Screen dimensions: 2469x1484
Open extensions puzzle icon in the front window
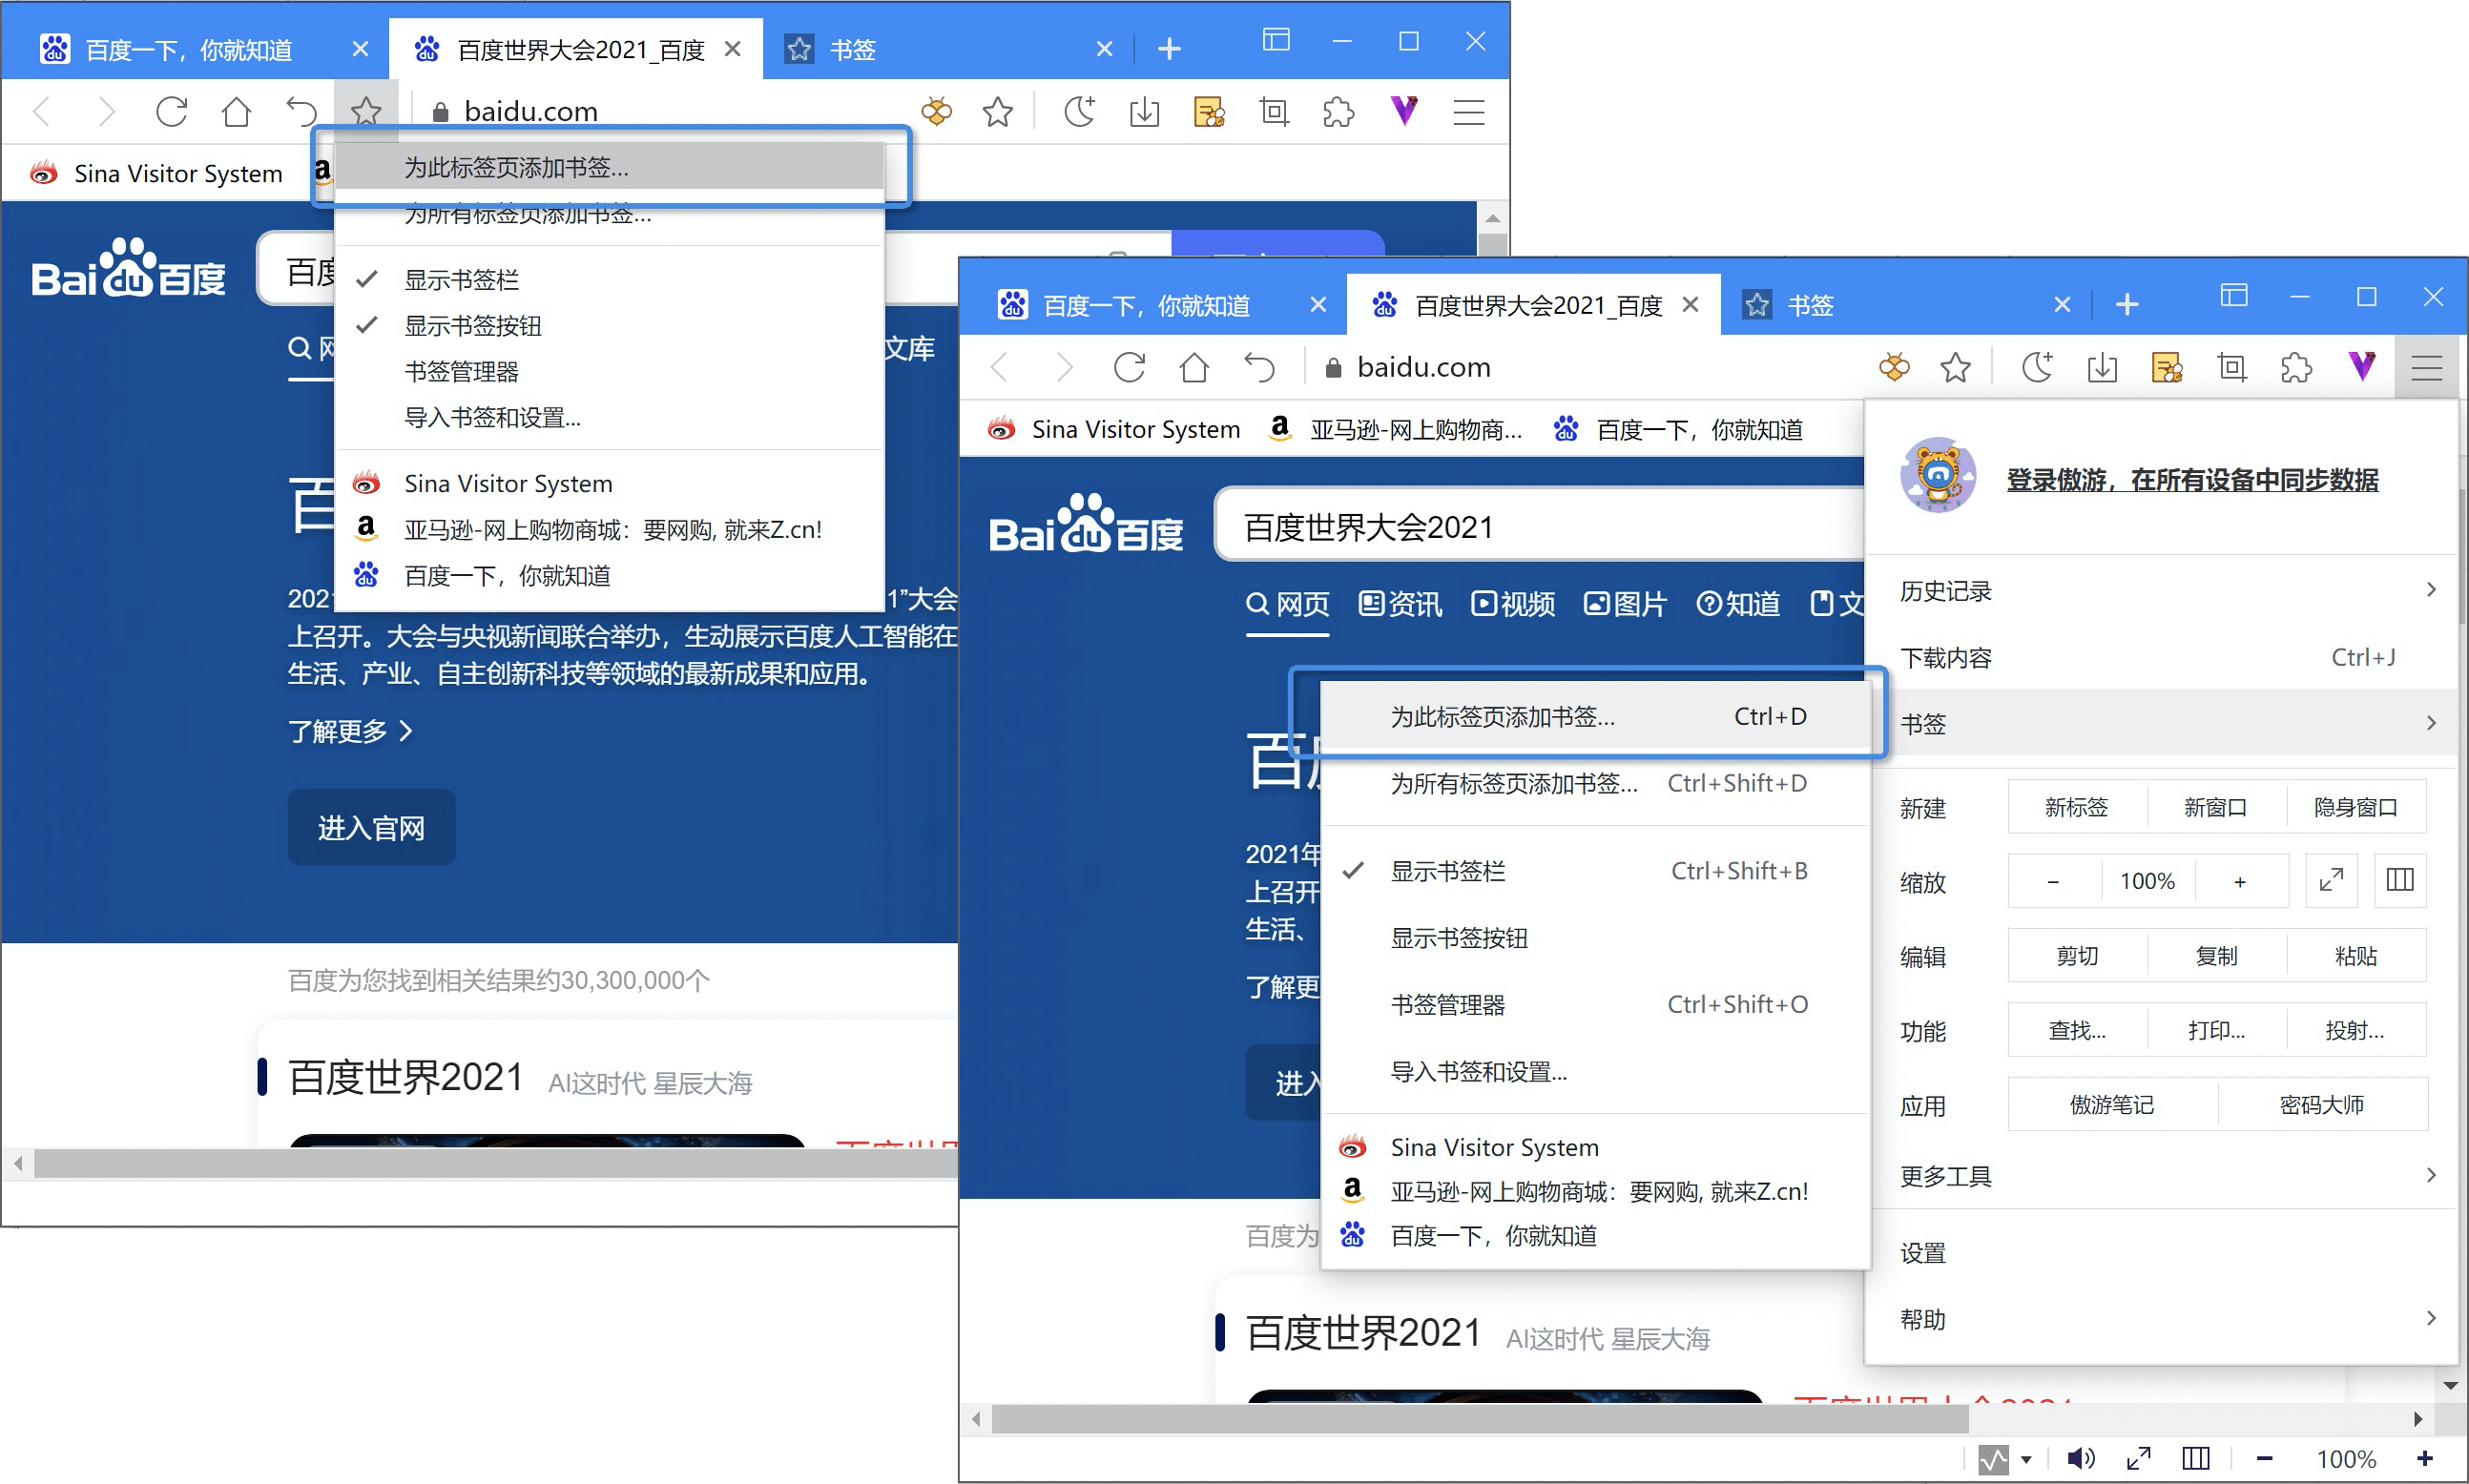point(2297,367)
